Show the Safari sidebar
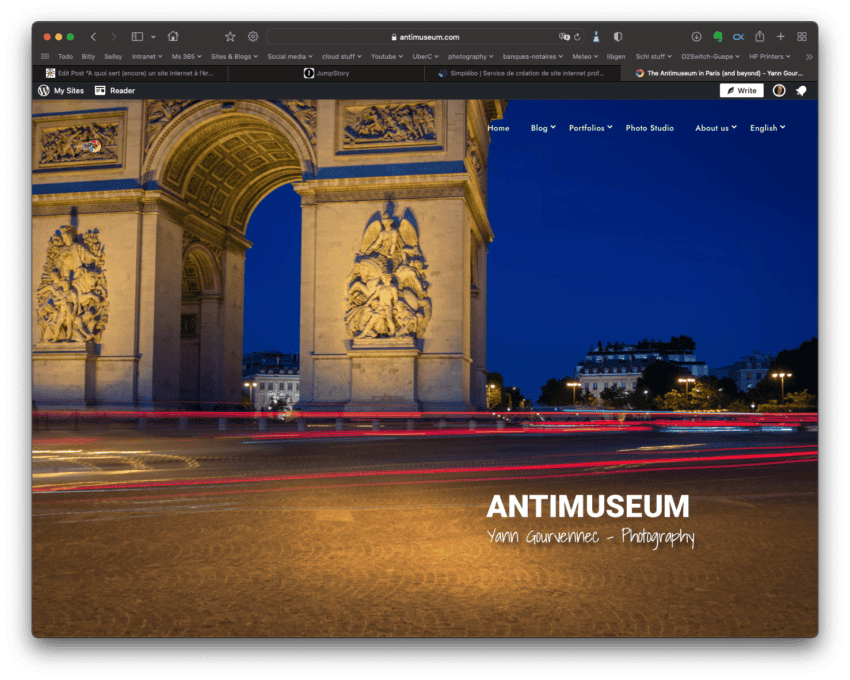 point(137,37)
